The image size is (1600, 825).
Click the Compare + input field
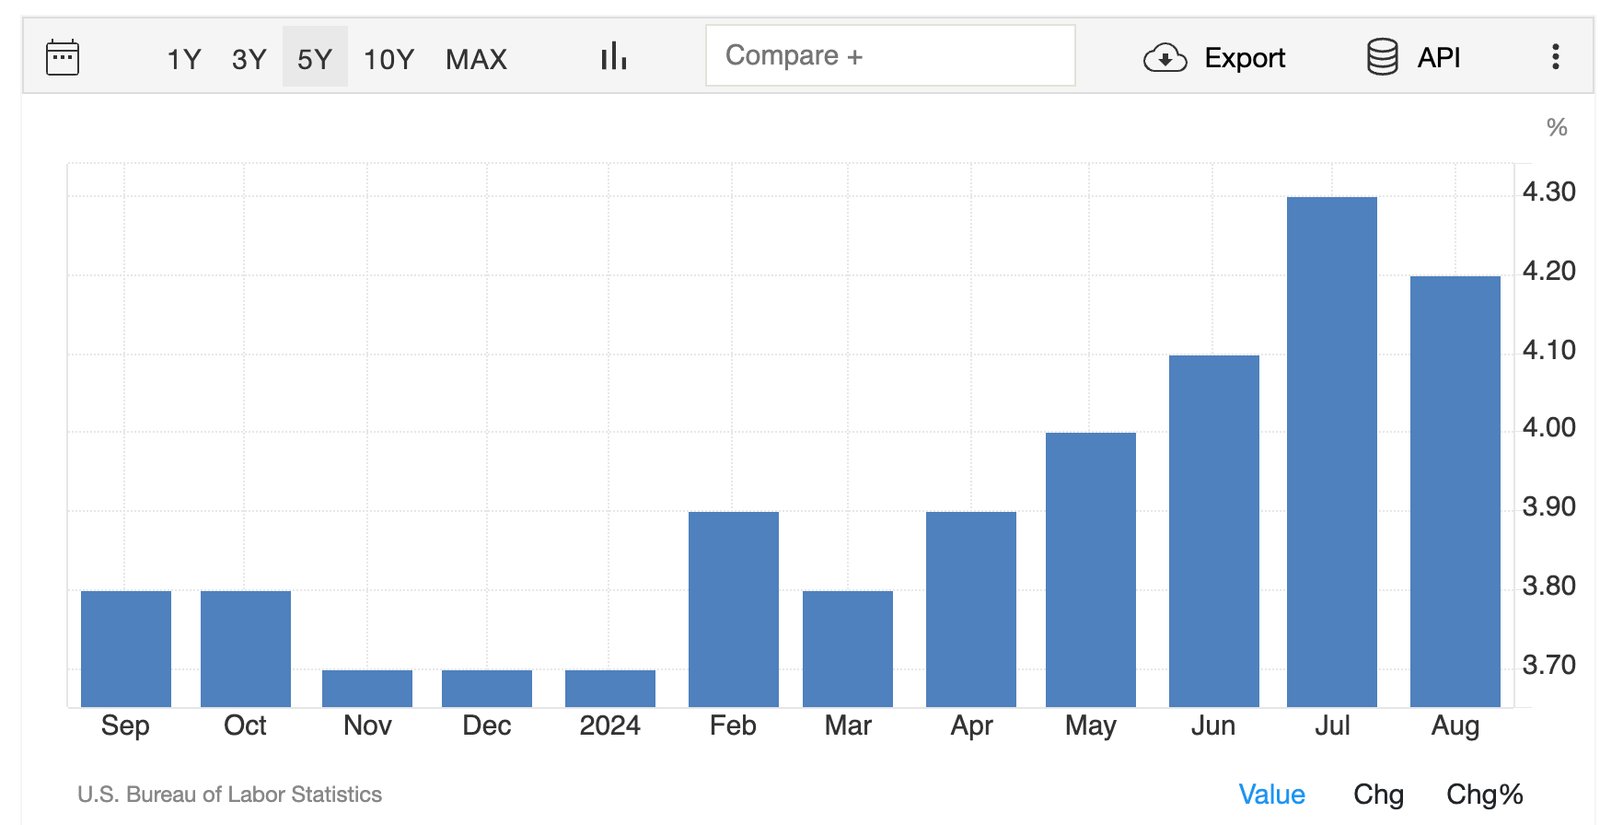click(x=890, y=56)
